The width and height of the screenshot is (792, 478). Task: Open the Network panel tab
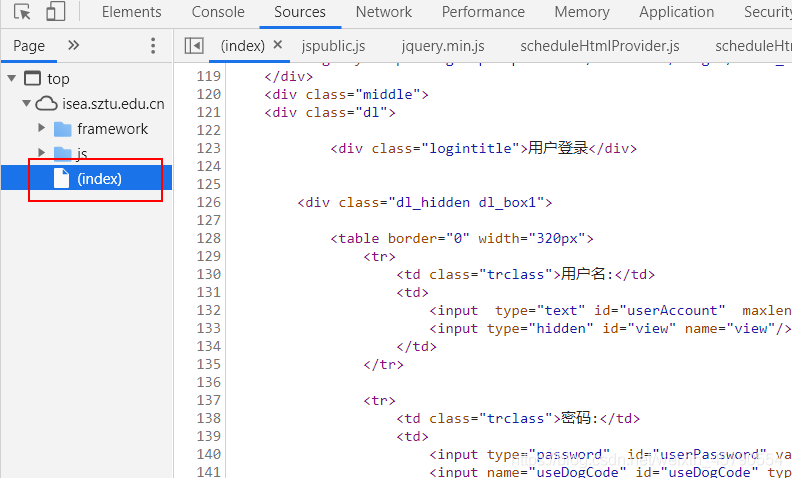click(384, 13)
